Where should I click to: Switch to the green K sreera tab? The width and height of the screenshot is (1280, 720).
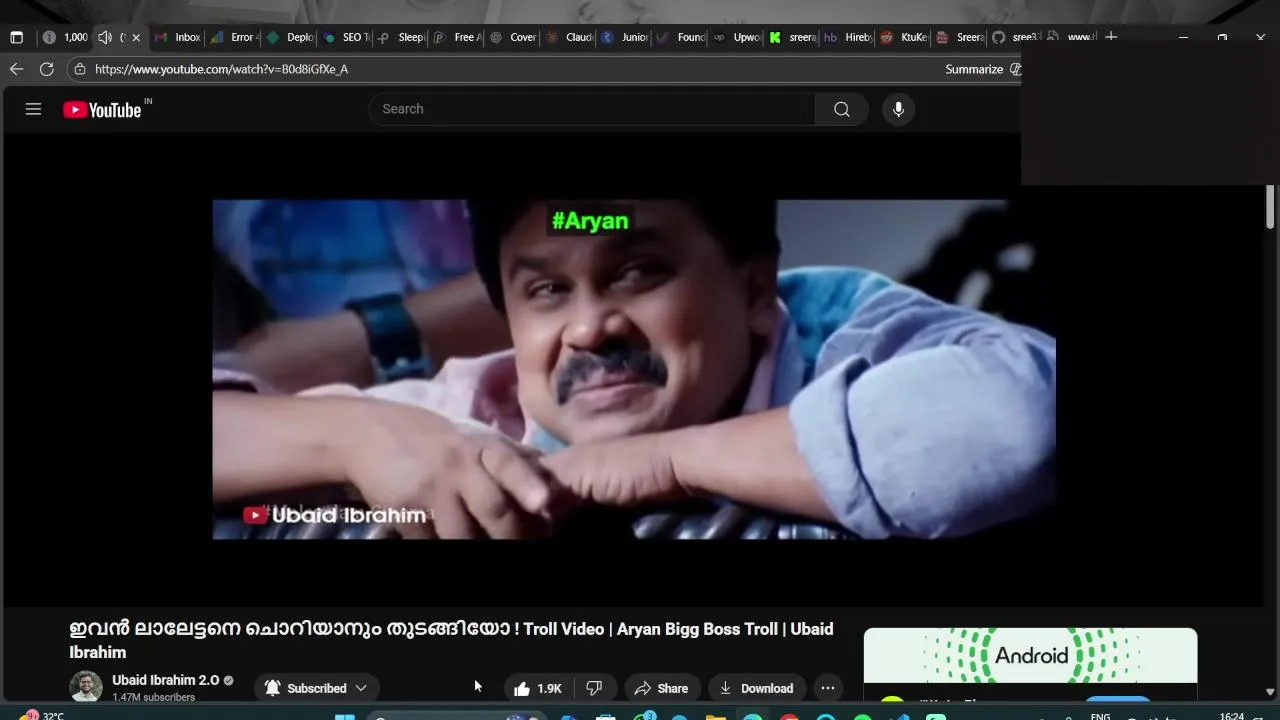pos(792,37)
